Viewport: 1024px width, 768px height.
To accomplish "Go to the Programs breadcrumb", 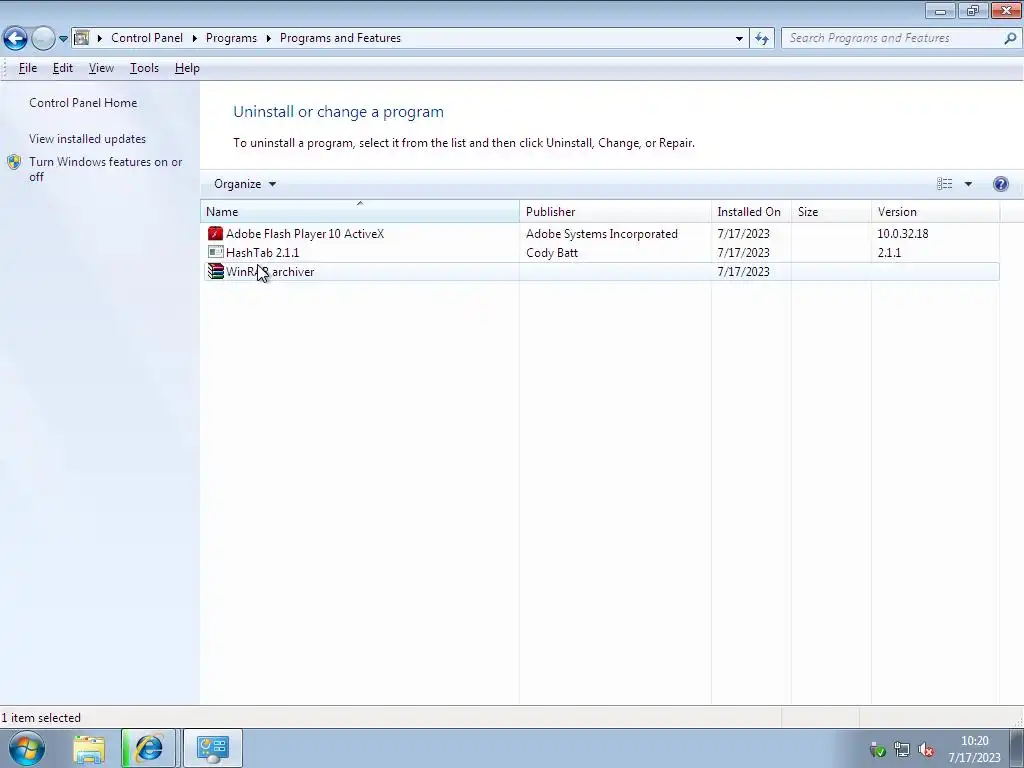I will tap(231, 38).
